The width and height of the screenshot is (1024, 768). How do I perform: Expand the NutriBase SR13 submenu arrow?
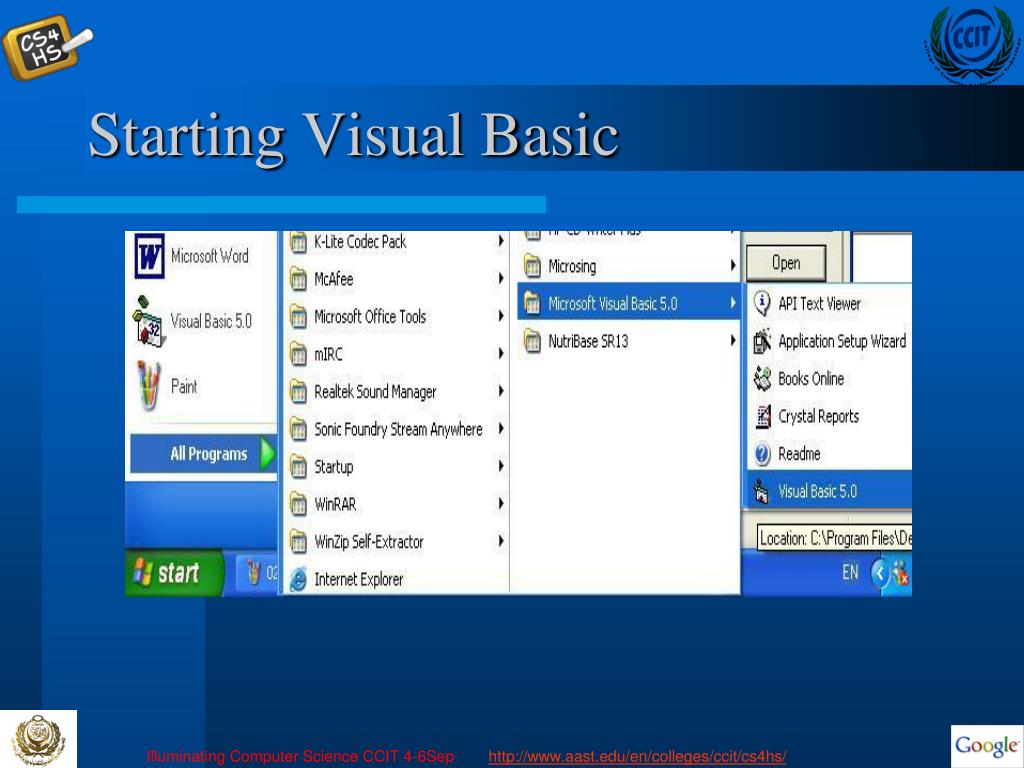(x=733, y=341)
